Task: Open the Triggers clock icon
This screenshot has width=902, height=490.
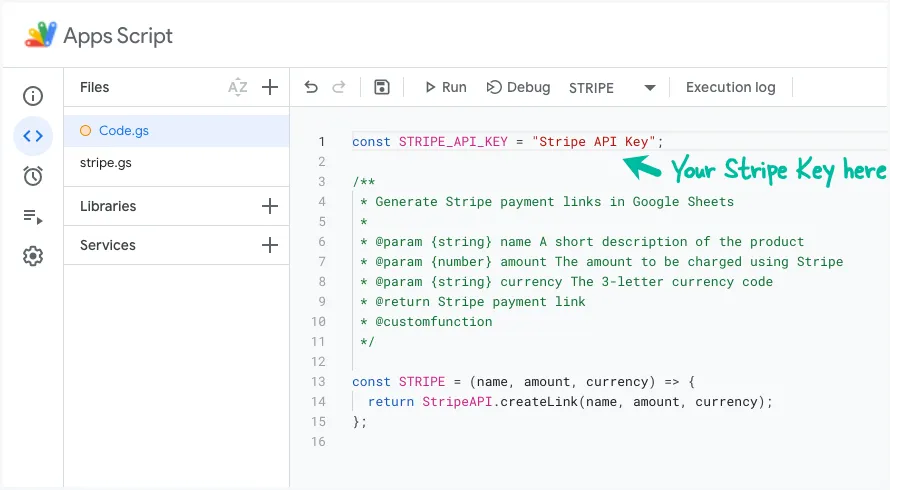Action: (x=33, y=176)
